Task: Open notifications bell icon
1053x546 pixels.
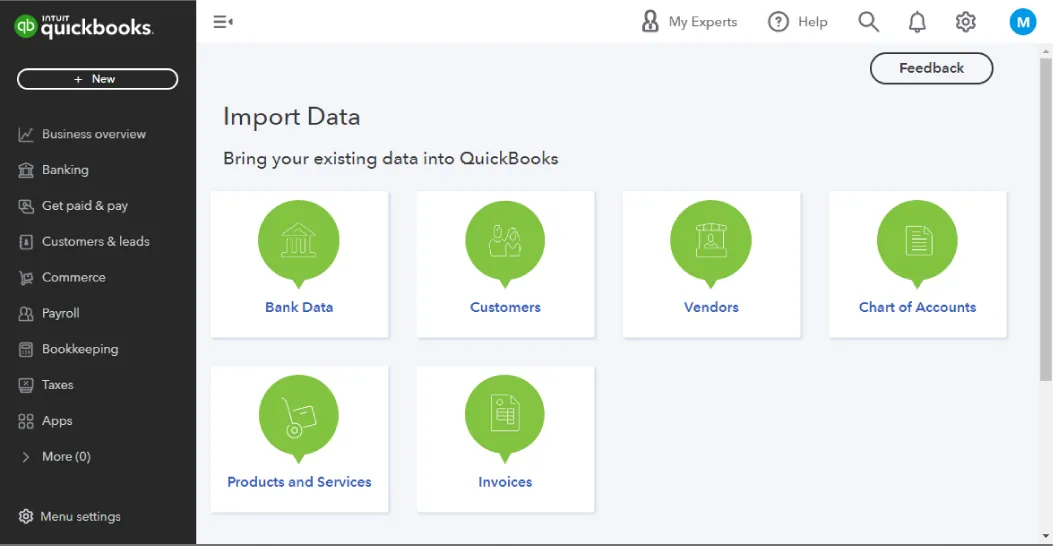Action: 917,22
